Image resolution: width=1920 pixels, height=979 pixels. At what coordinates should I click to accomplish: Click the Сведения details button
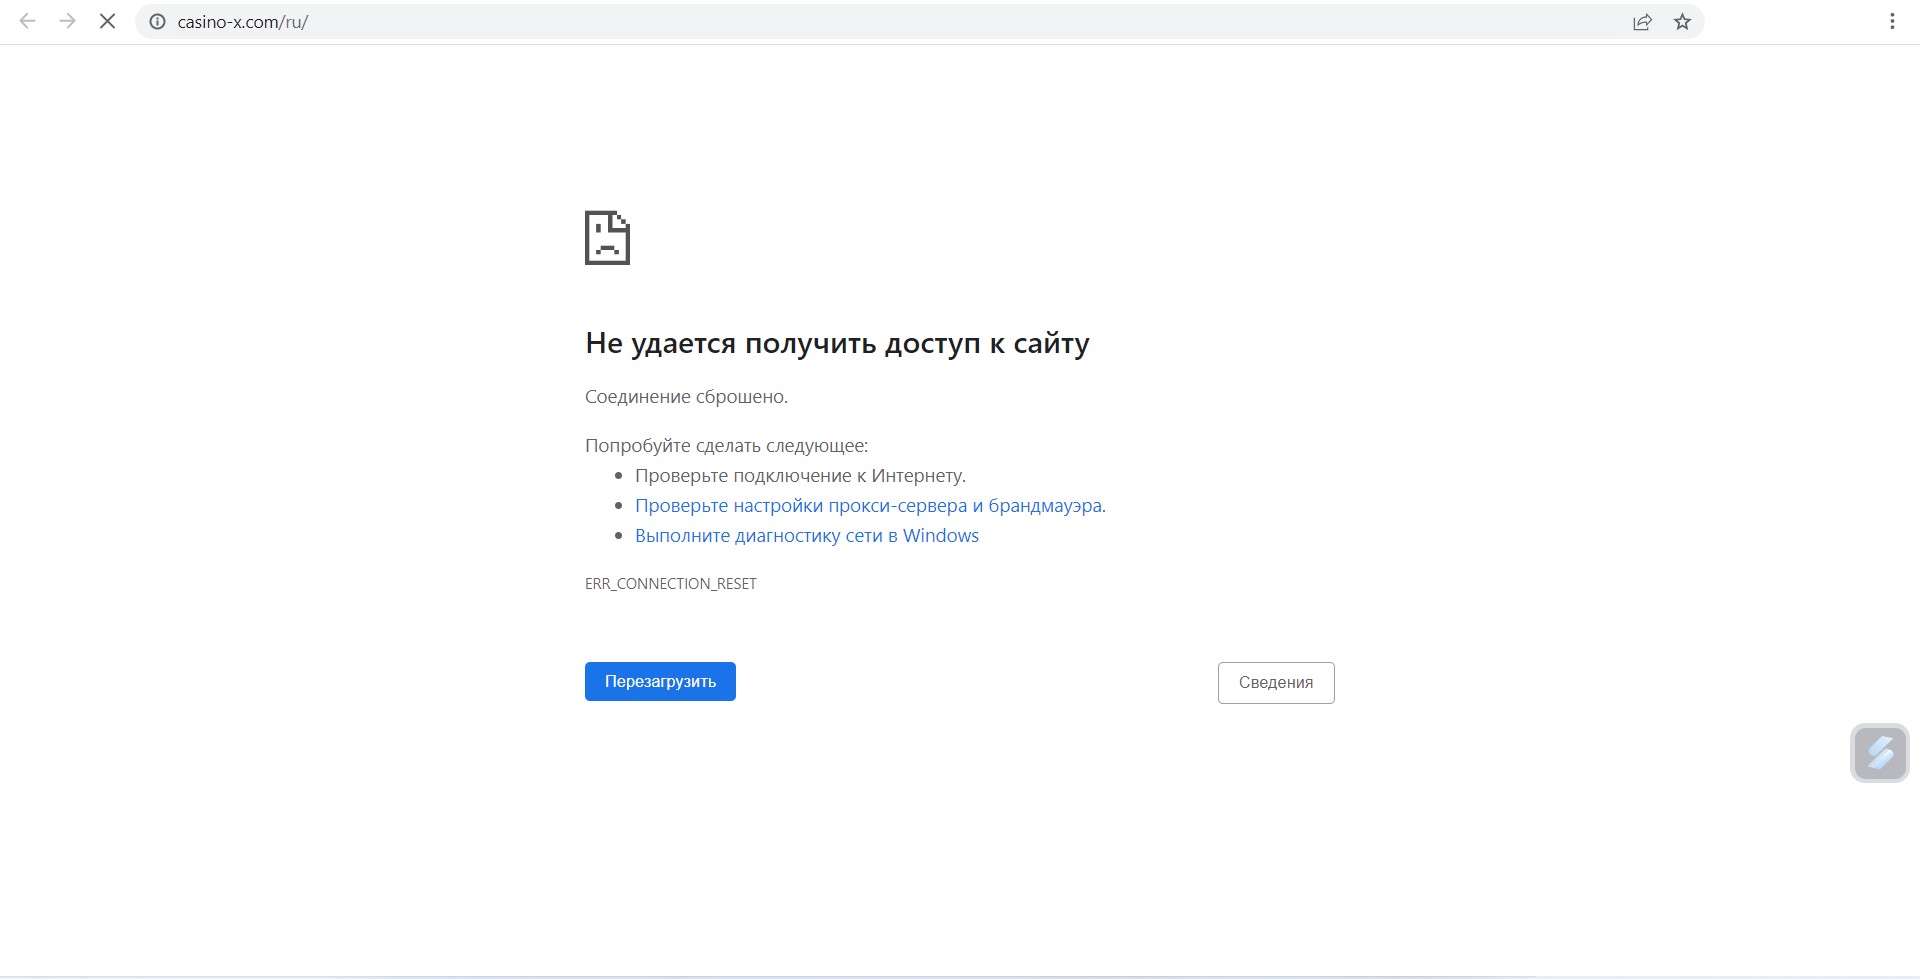(1276, 683)
